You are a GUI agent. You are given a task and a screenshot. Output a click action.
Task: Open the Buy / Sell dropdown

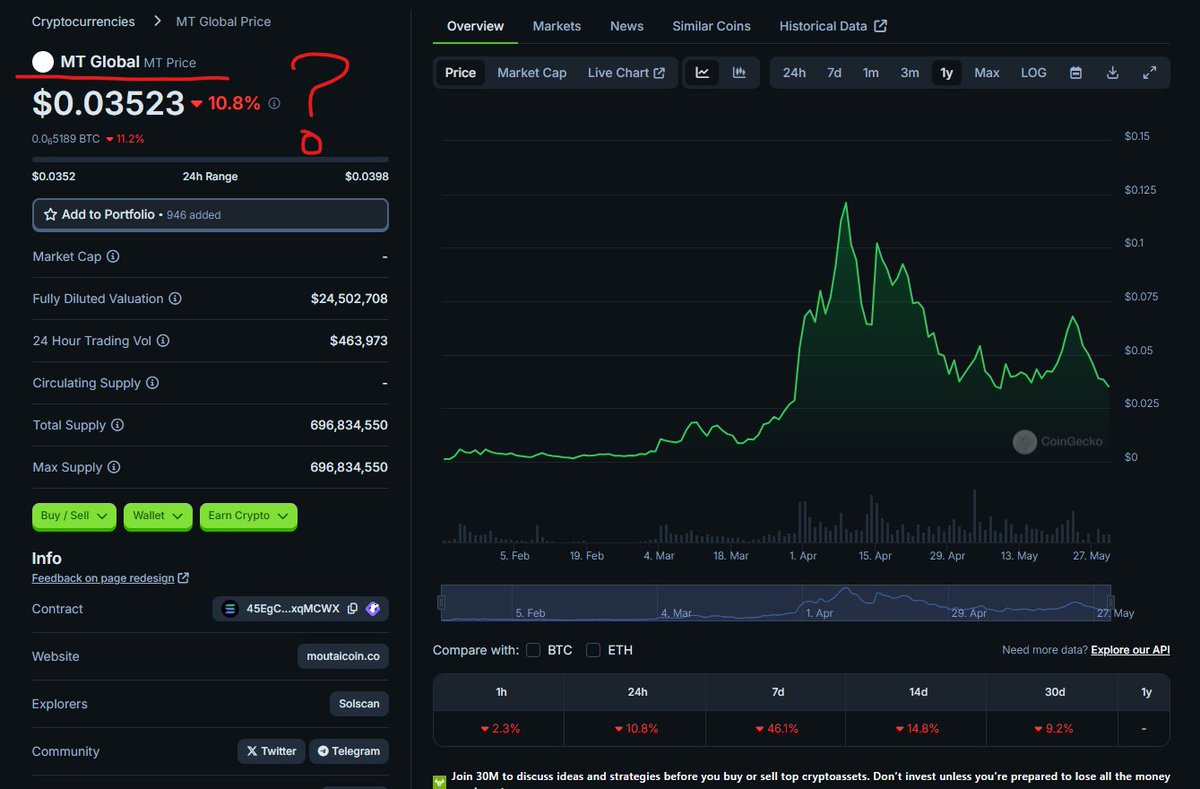pos(73,516)
